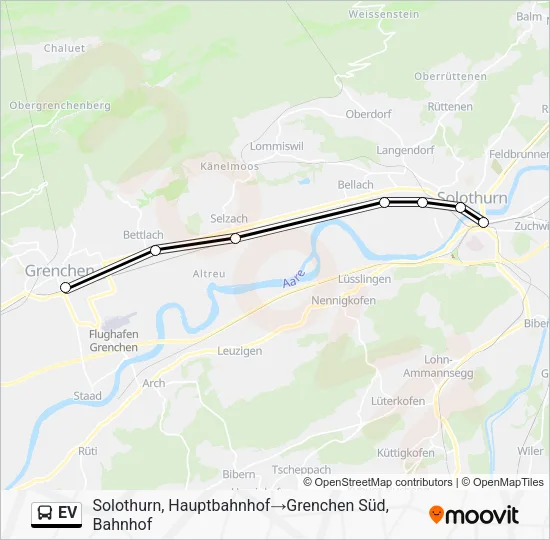The image size is (550, 540).
Task: Click the Grenchen Süd stop marker
Action: pos(66,287)
